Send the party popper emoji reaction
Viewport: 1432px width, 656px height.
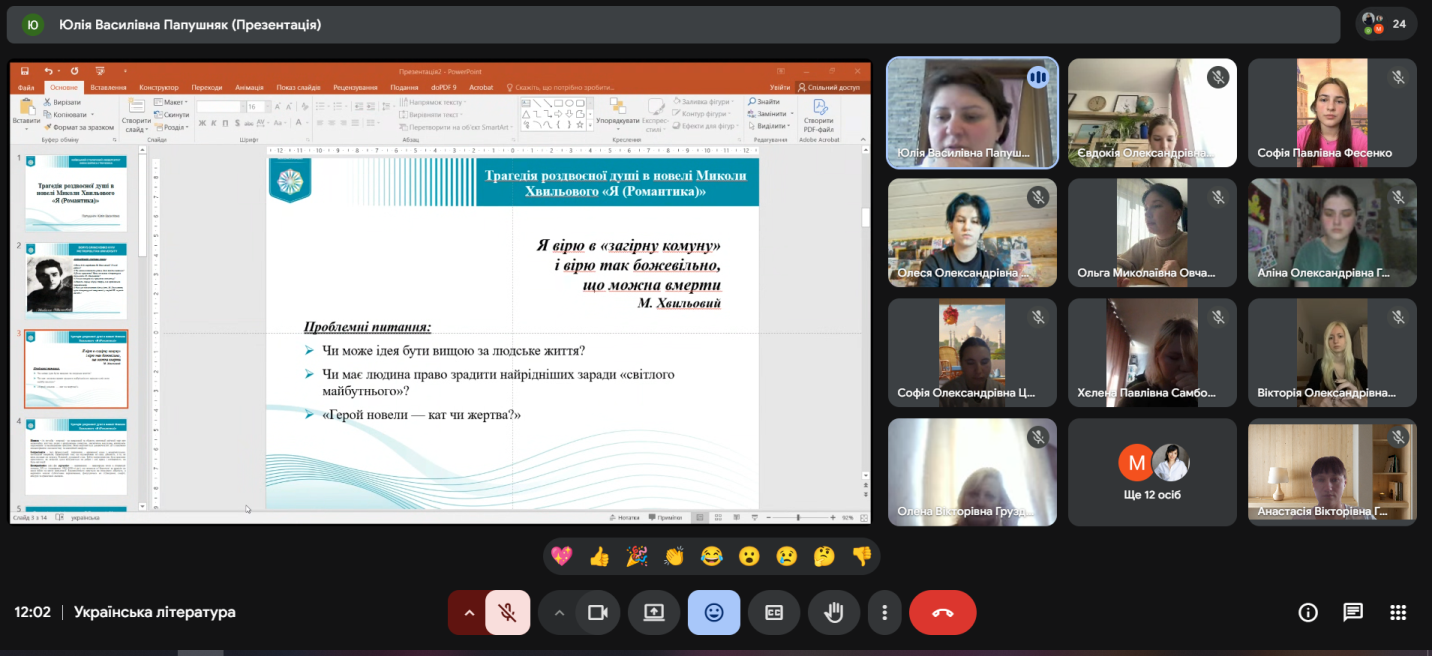click(637, 556)
